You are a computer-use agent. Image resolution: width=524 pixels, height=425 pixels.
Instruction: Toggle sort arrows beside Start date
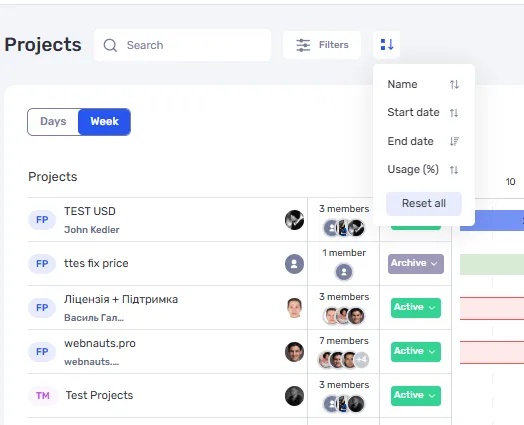pos(454,113)
